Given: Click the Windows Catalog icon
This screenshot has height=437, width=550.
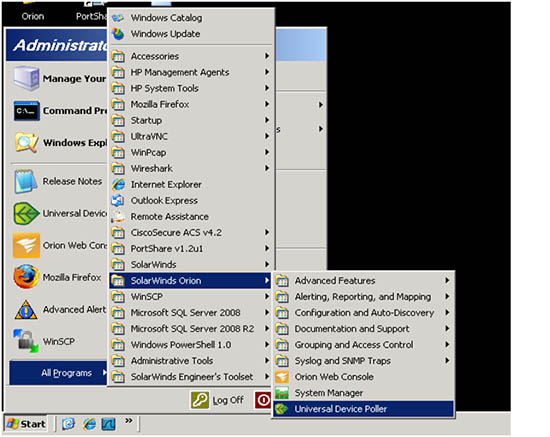Looking at the screenshot, I should pos(118,18).
